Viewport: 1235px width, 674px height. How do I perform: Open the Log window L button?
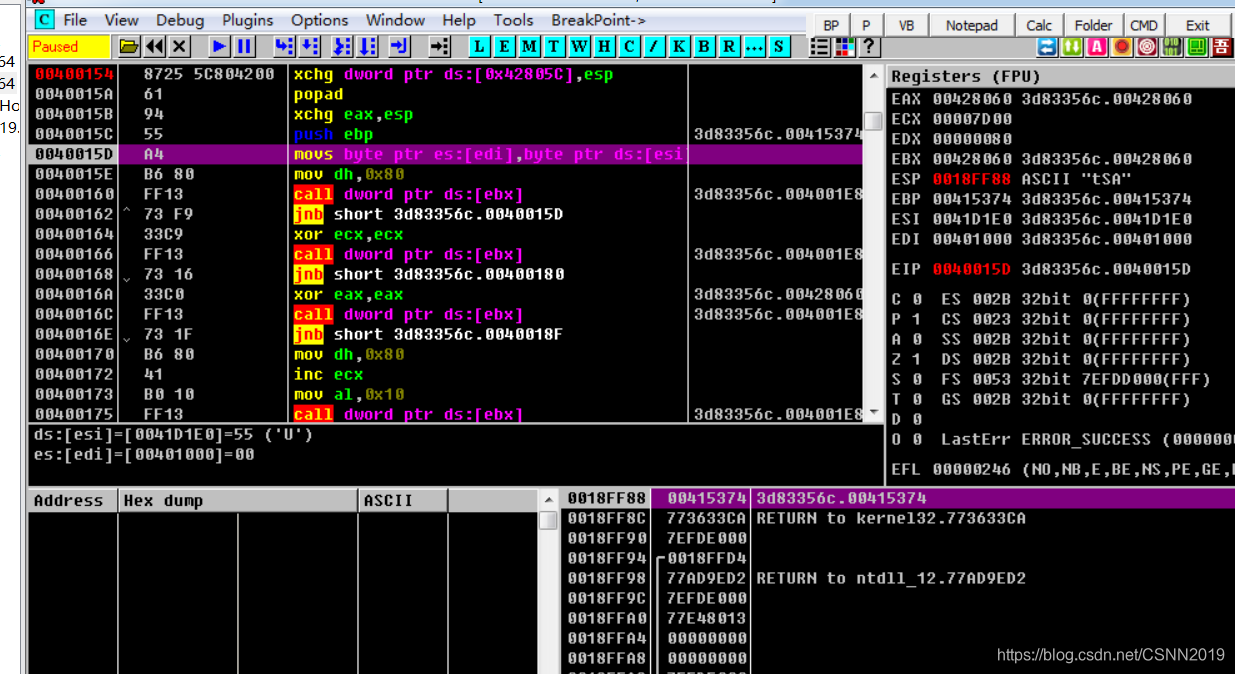[480, 46]
